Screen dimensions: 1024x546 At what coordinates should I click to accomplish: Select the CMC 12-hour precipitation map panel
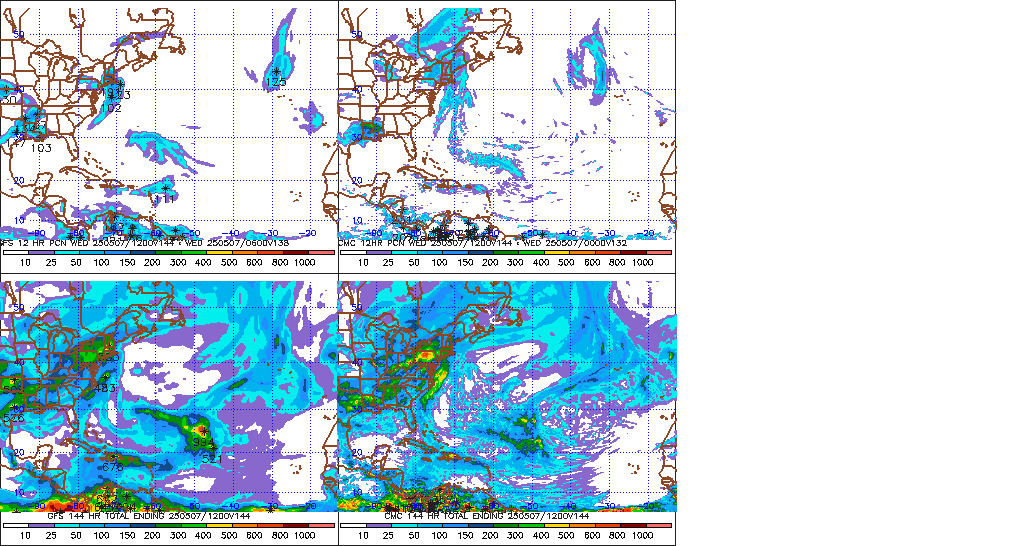[x=507, y=123]
